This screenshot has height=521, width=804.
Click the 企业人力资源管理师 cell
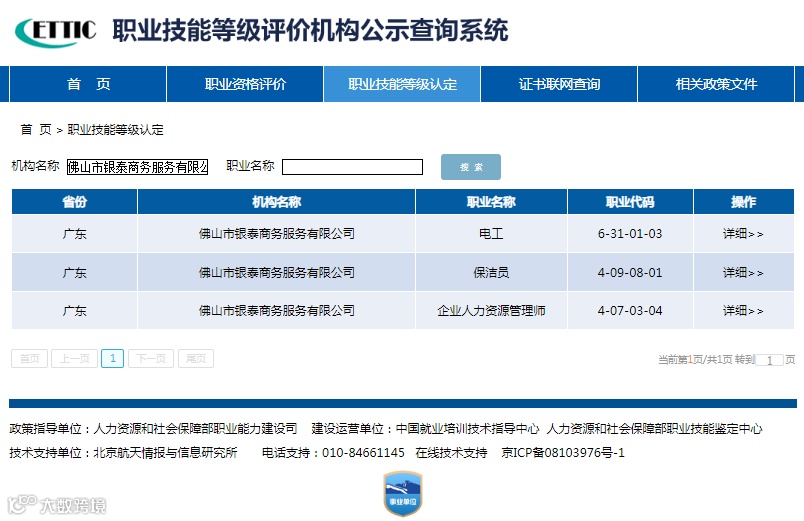(491, 311)
